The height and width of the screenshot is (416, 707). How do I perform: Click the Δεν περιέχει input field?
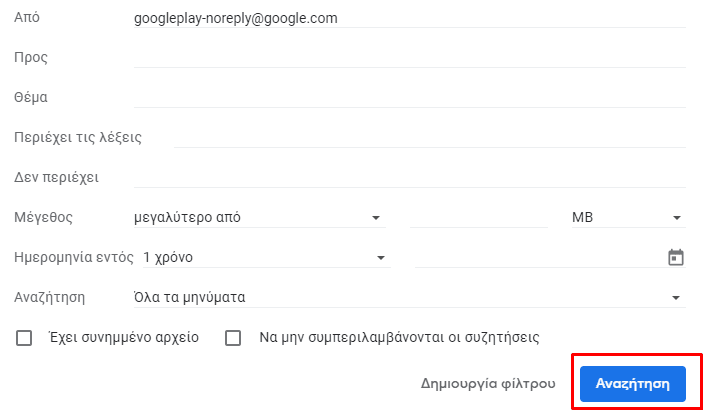pyautogui.click(x=409, y=178)
